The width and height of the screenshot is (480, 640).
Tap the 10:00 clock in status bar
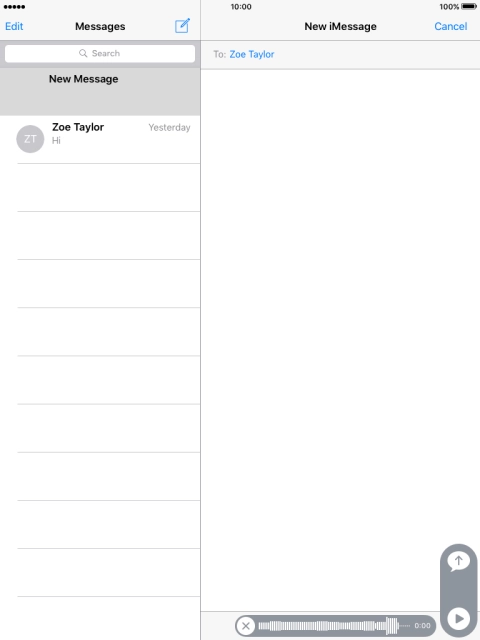[241, 7]
